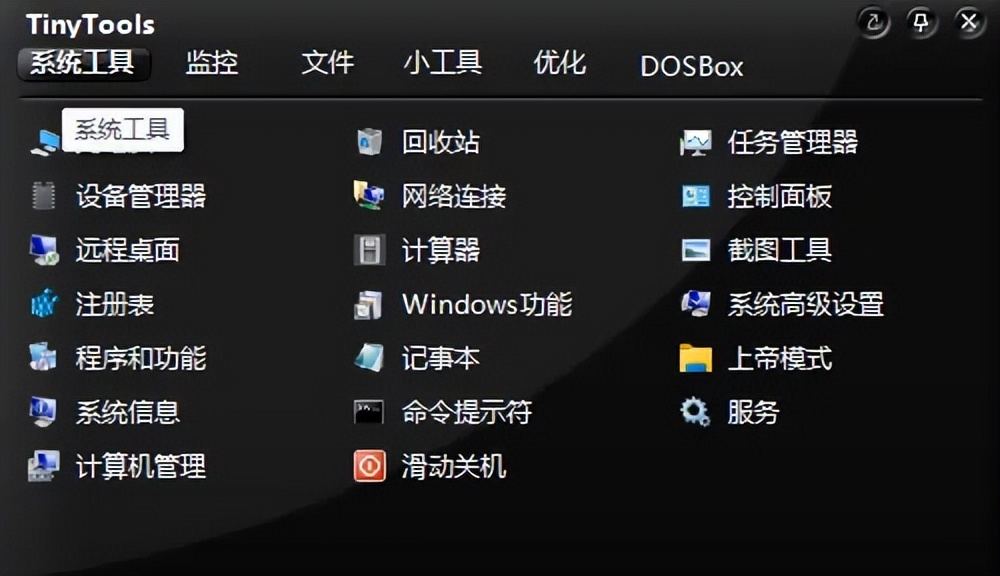This screenshot has height=576, width=1000.
Task: Open the 命令提示符 console icon
Action: (x=369, y=412)
